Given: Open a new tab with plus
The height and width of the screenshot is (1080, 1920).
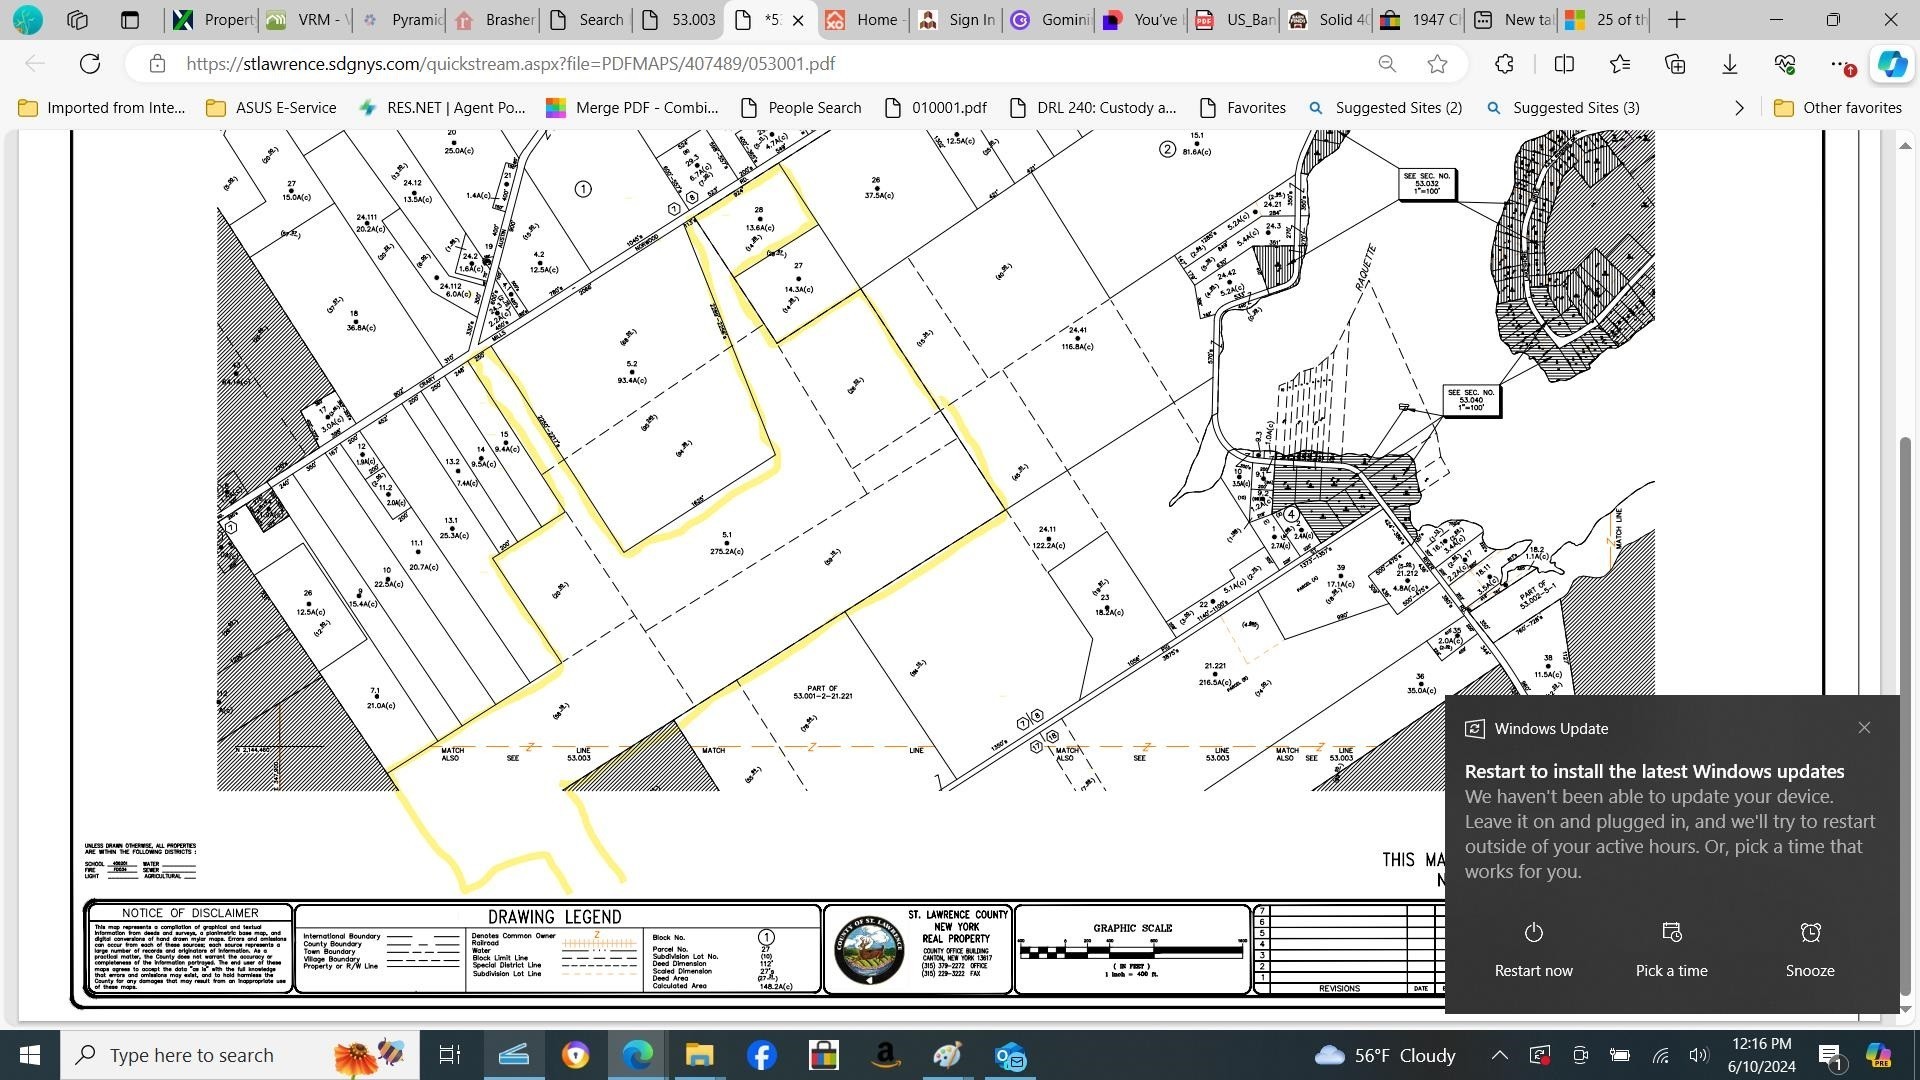Looking at the screenshot, I should (x=1677, y=19).
